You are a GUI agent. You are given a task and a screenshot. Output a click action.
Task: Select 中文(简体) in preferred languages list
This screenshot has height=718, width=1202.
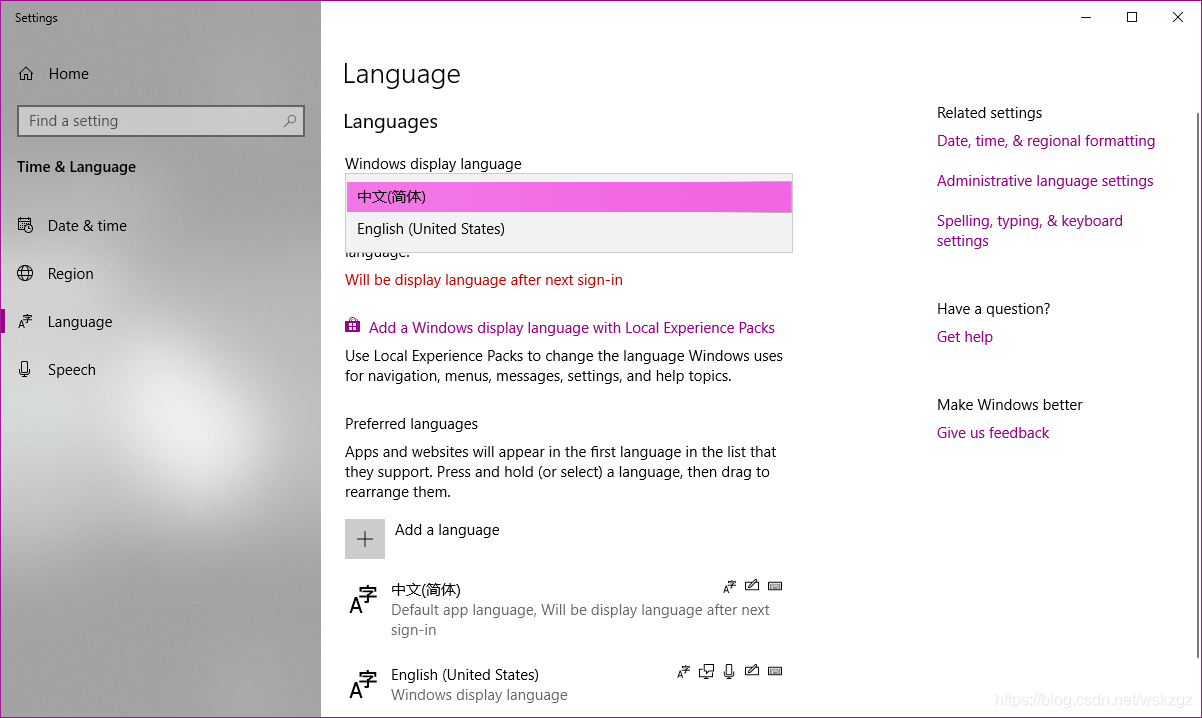(x=565, y=609)
